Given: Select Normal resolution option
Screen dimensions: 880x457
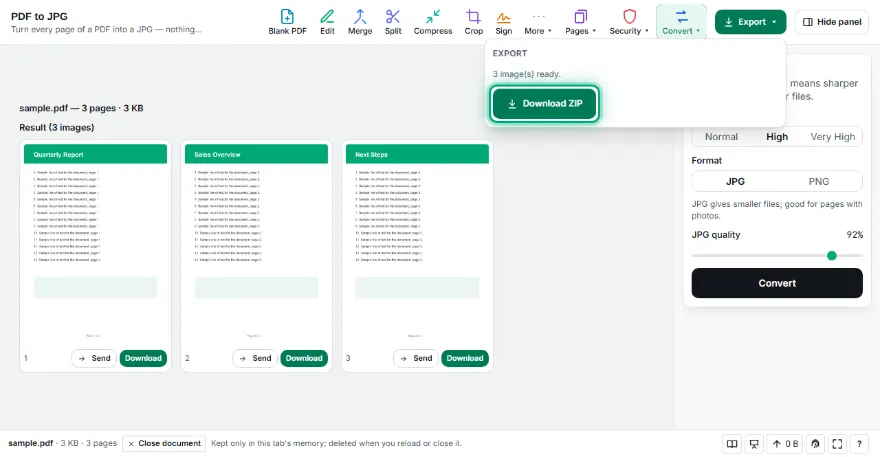Looking at the screenshot, I should (x=721, y=136).
